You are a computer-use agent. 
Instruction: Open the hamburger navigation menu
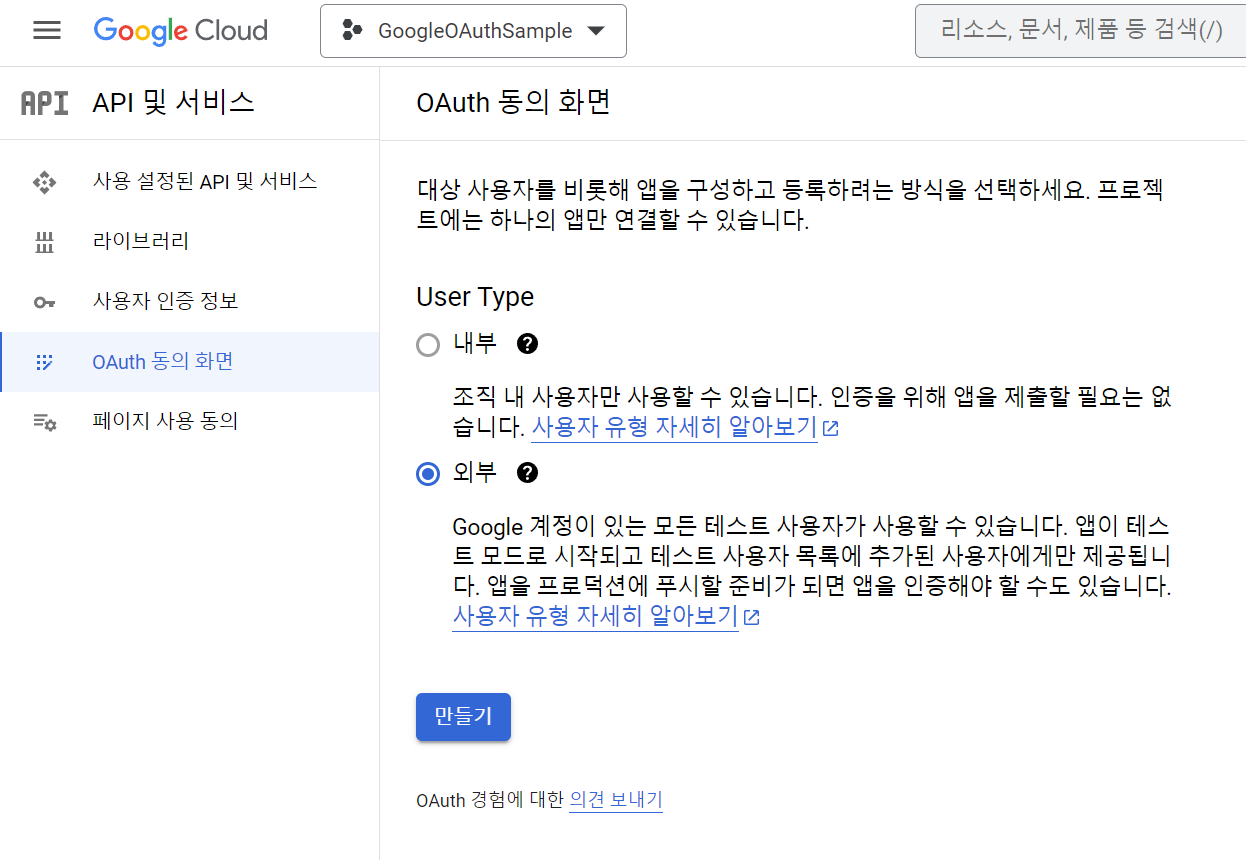click(x=47, y=31)
